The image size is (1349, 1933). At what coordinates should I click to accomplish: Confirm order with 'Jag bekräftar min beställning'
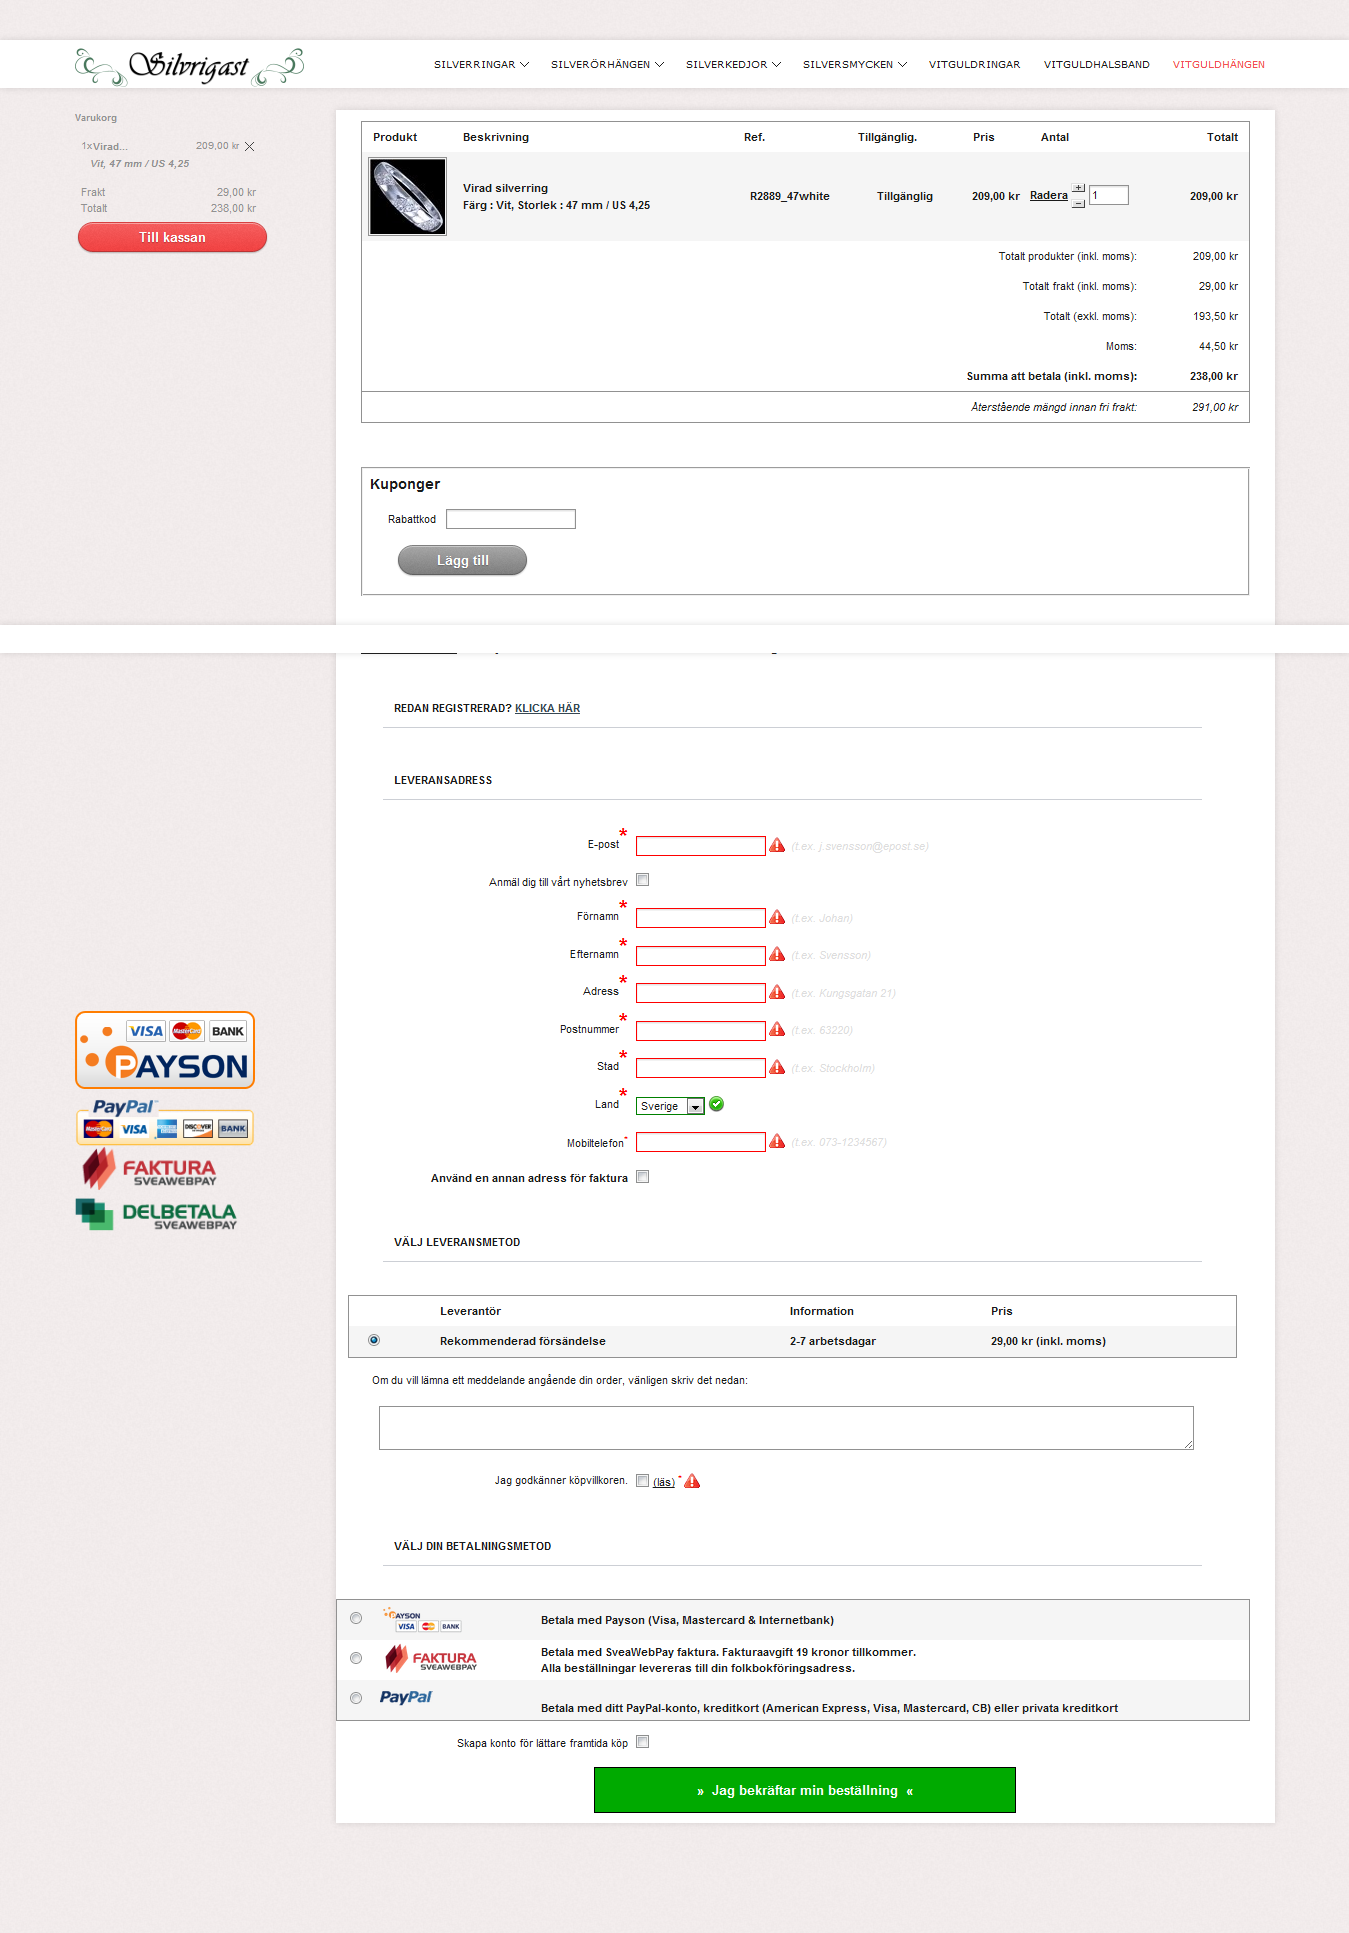pos(805,1790)
